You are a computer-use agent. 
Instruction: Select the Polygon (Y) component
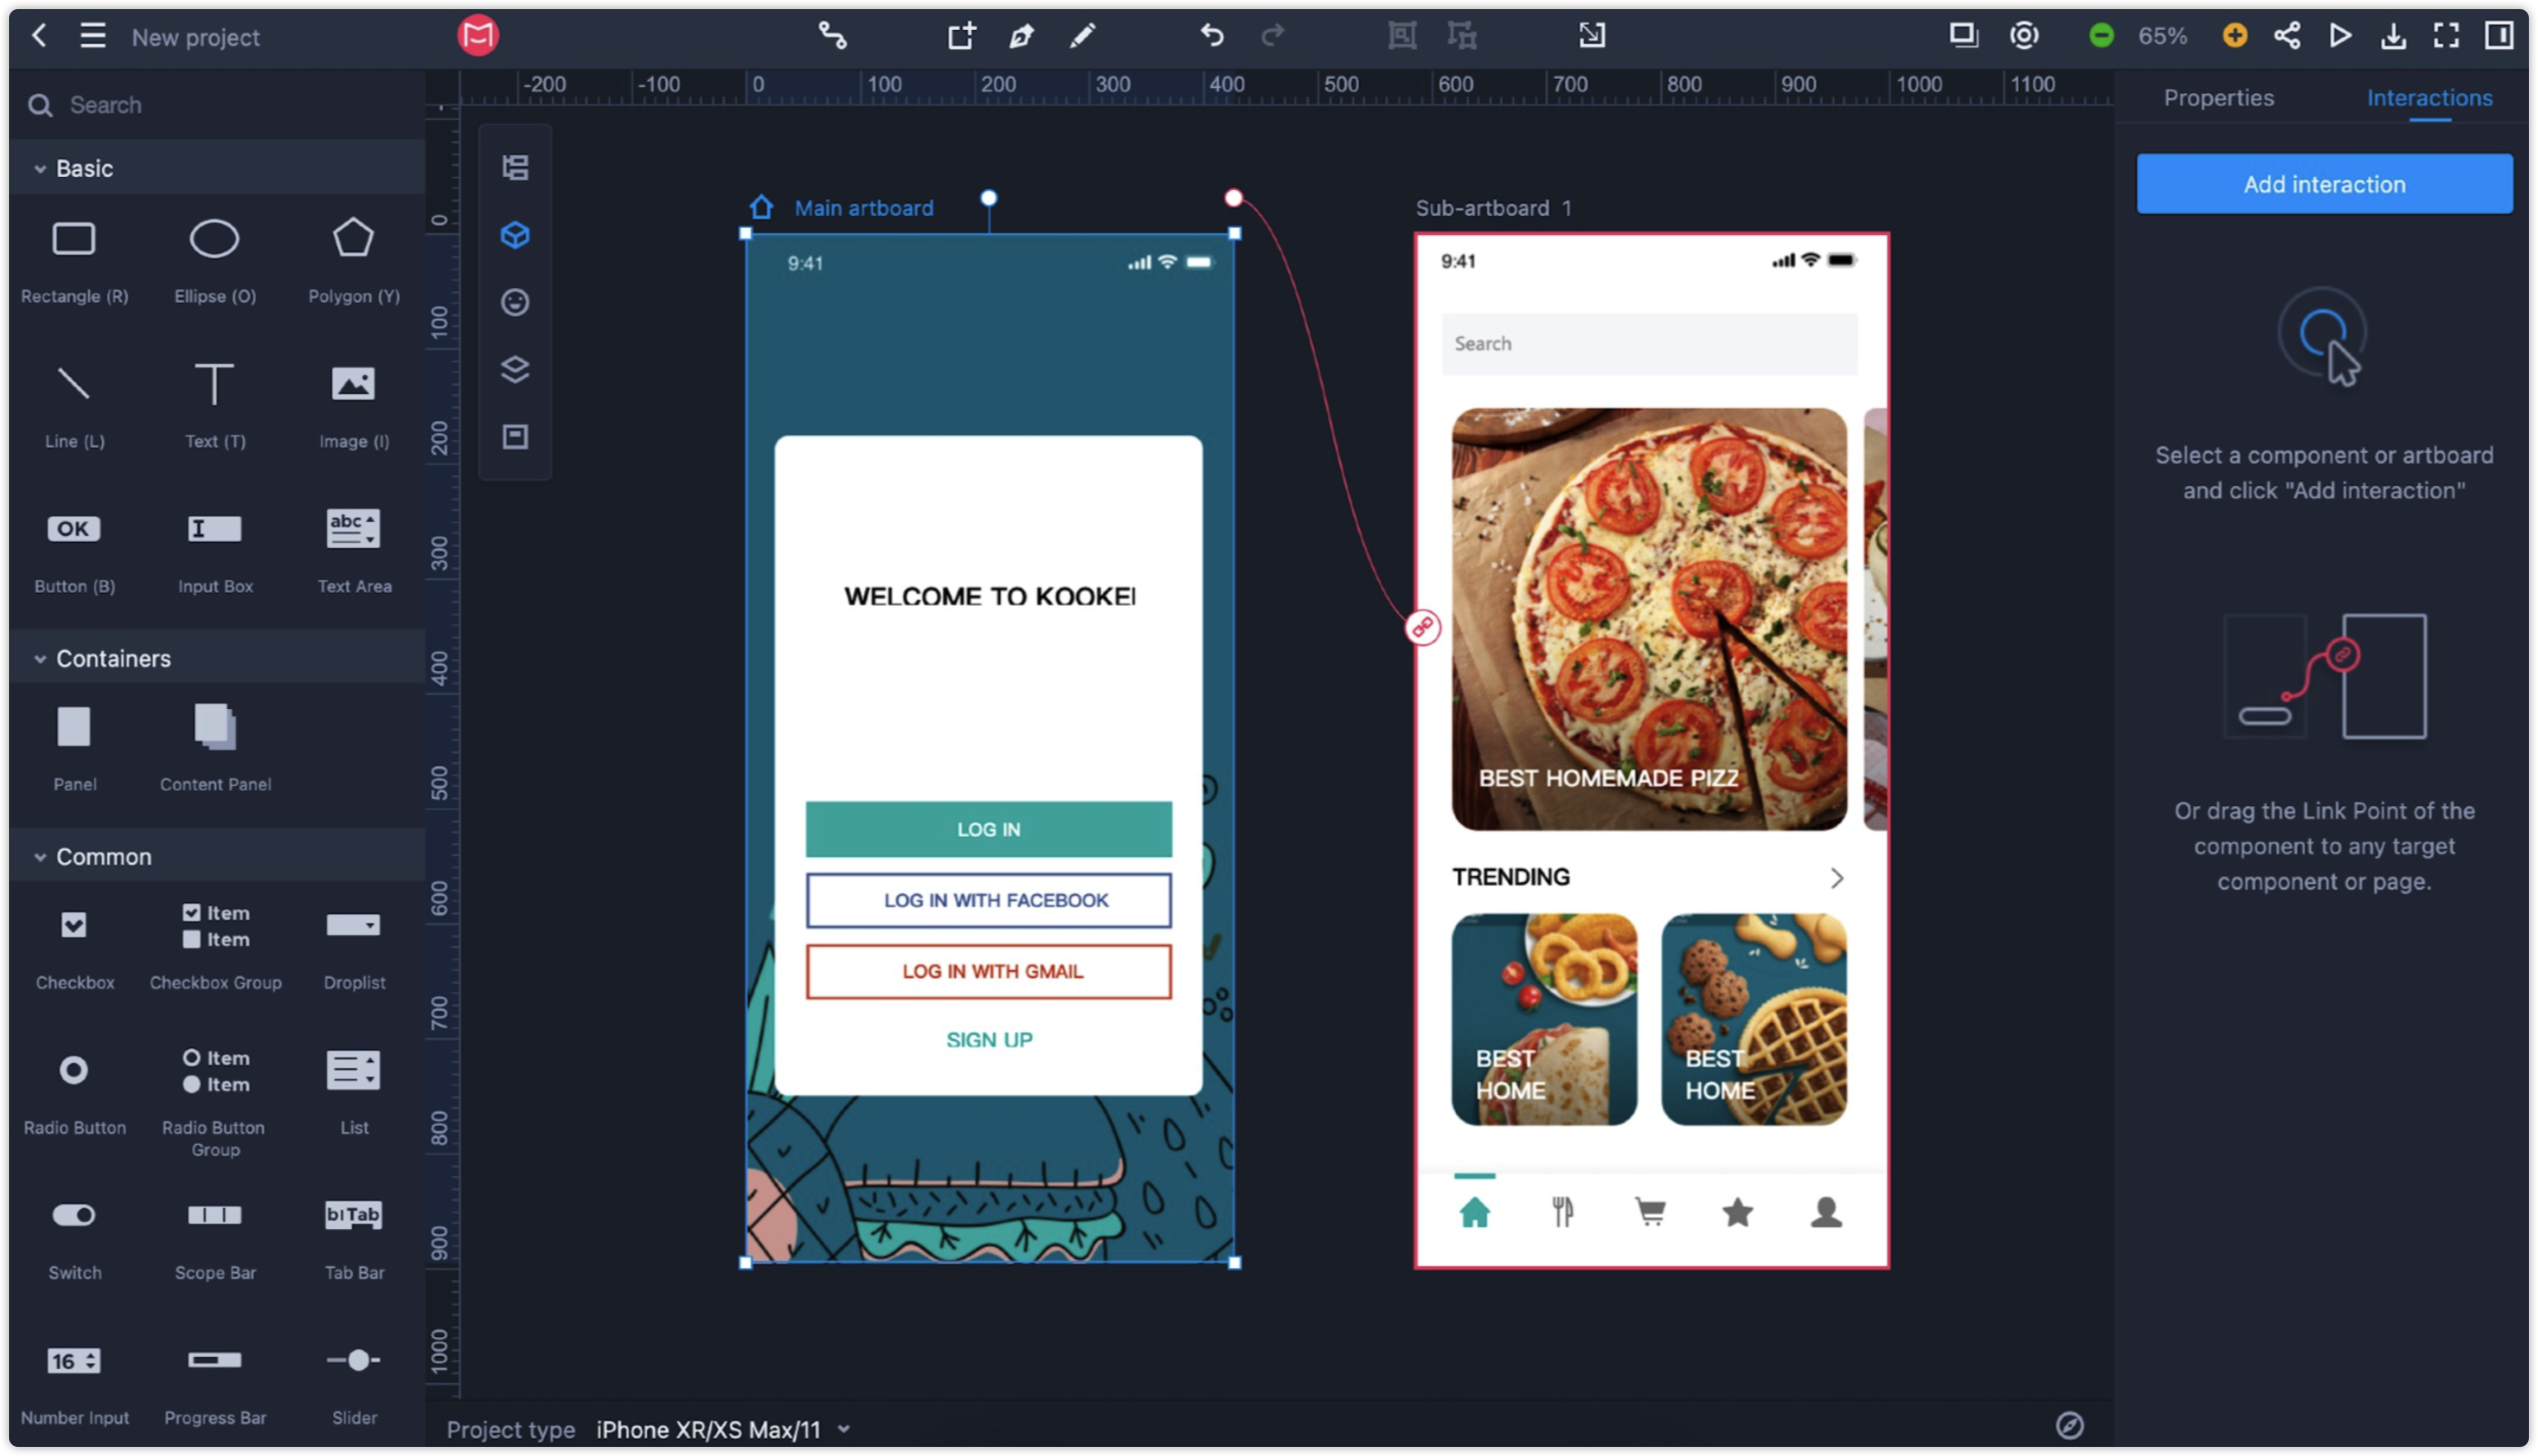pyautogui.click(x=354, y=260)
